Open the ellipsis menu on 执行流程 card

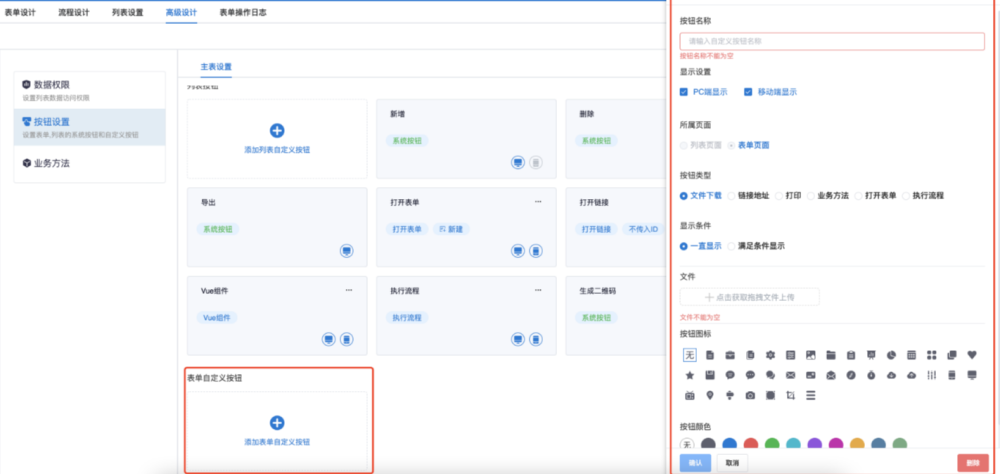point(538,290)
